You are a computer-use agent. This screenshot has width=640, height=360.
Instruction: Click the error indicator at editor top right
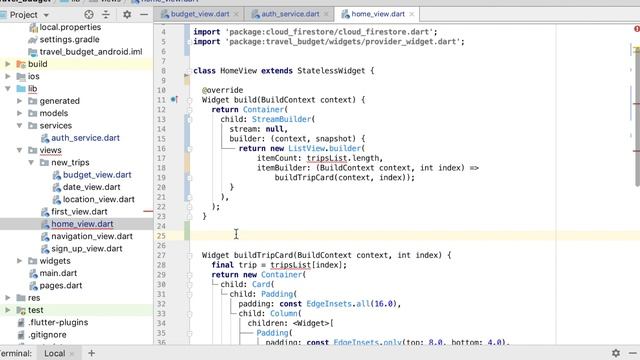point(637,29)
